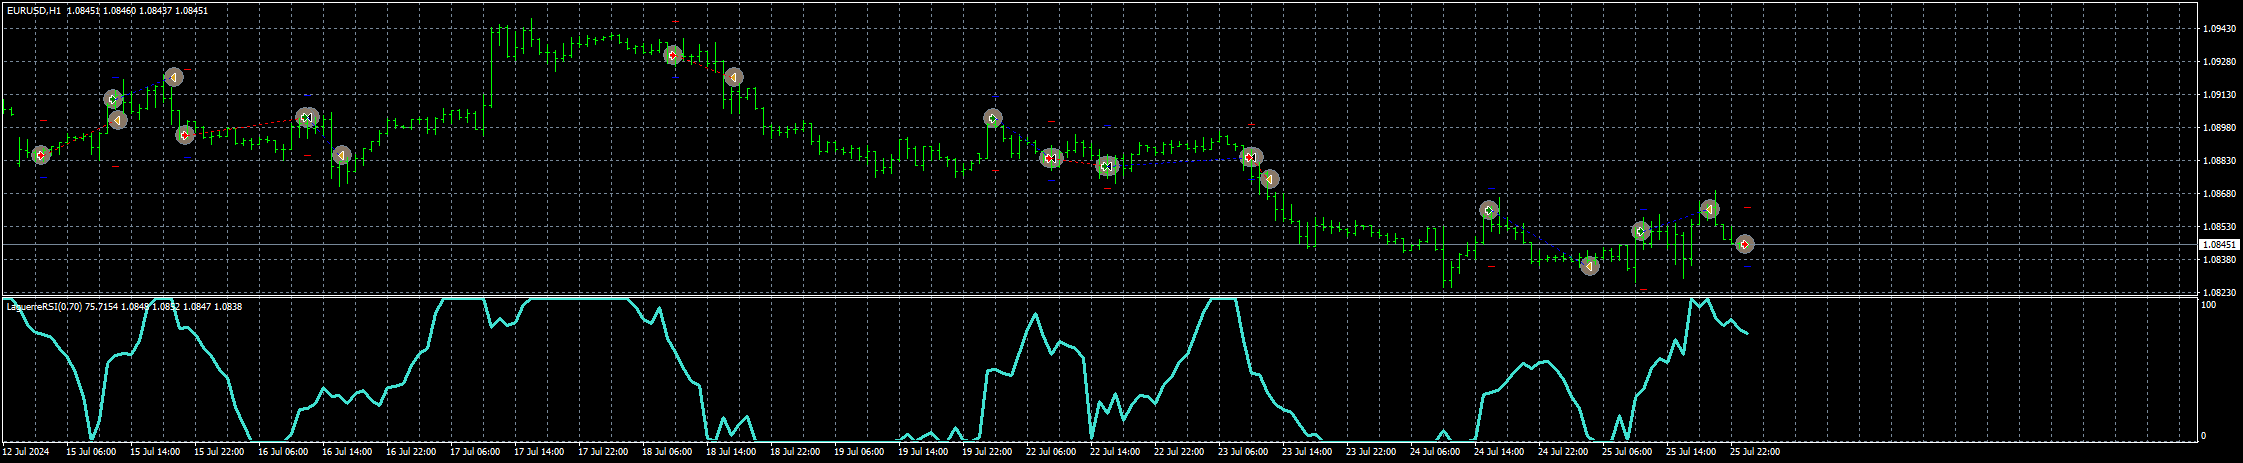Click the highlighted current price 1.08451 label
Screen dimensions: 2243x463
(x=2219, y=245)
